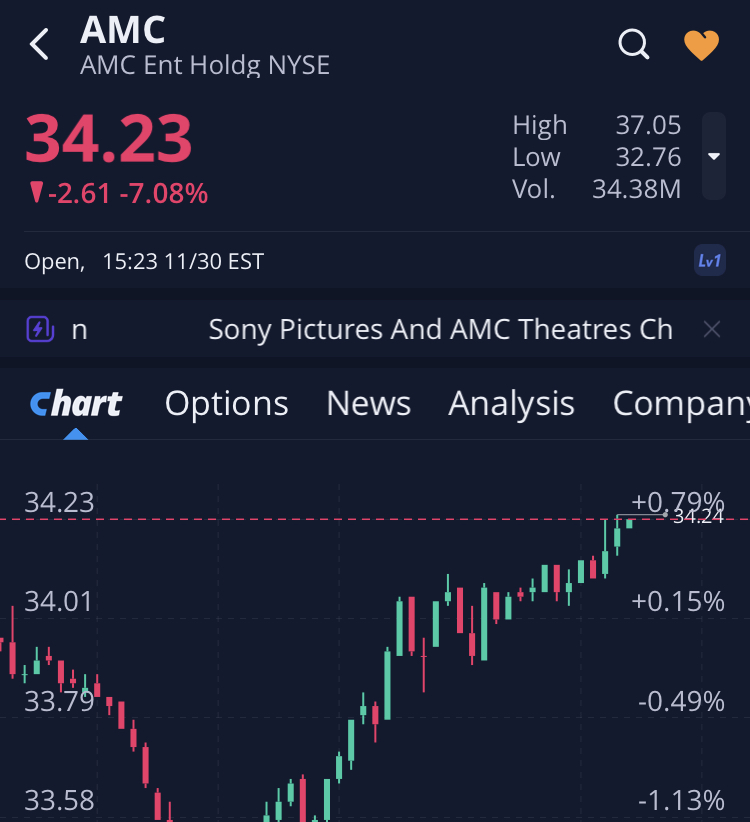Dismiss the Sony Pictures news banner
This screenshot has width=750, height=822.
click(x=711, y=329)
